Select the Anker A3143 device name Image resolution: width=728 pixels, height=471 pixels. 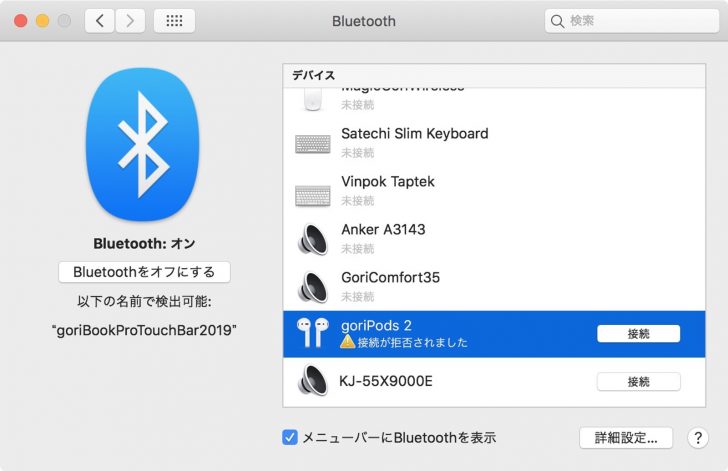[383, 229]
